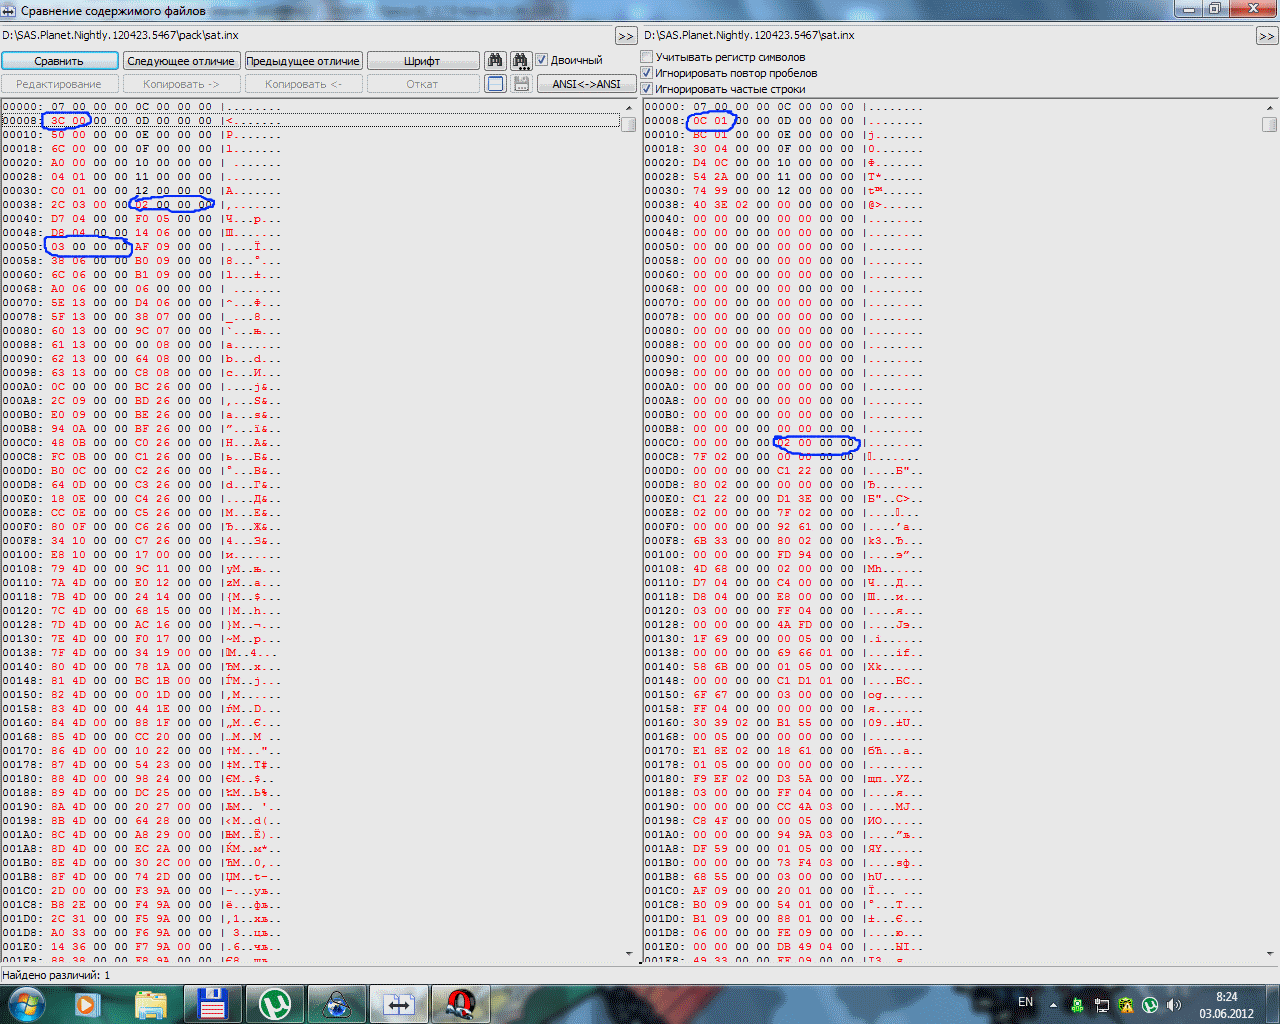Click the ANSI<->ANSI encoding button
The width and height of the screenshot is (1280, 1024).
coord(586,84)
